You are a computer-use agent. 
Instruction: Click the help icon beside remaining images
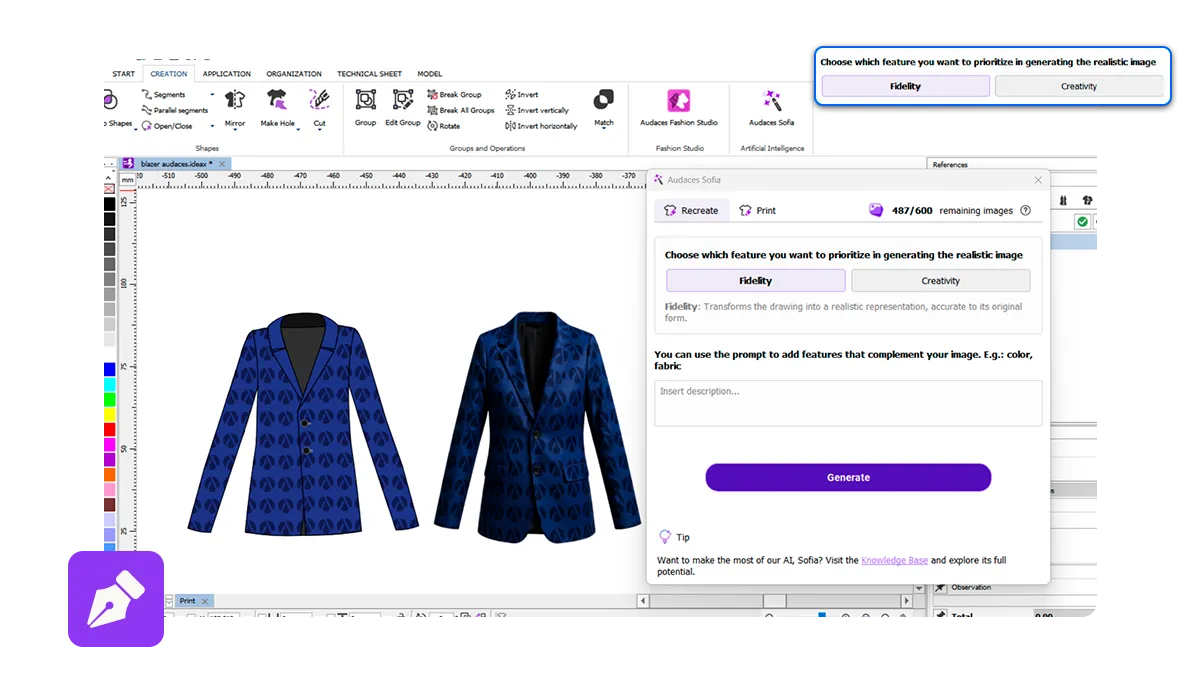coord(1025,211)
